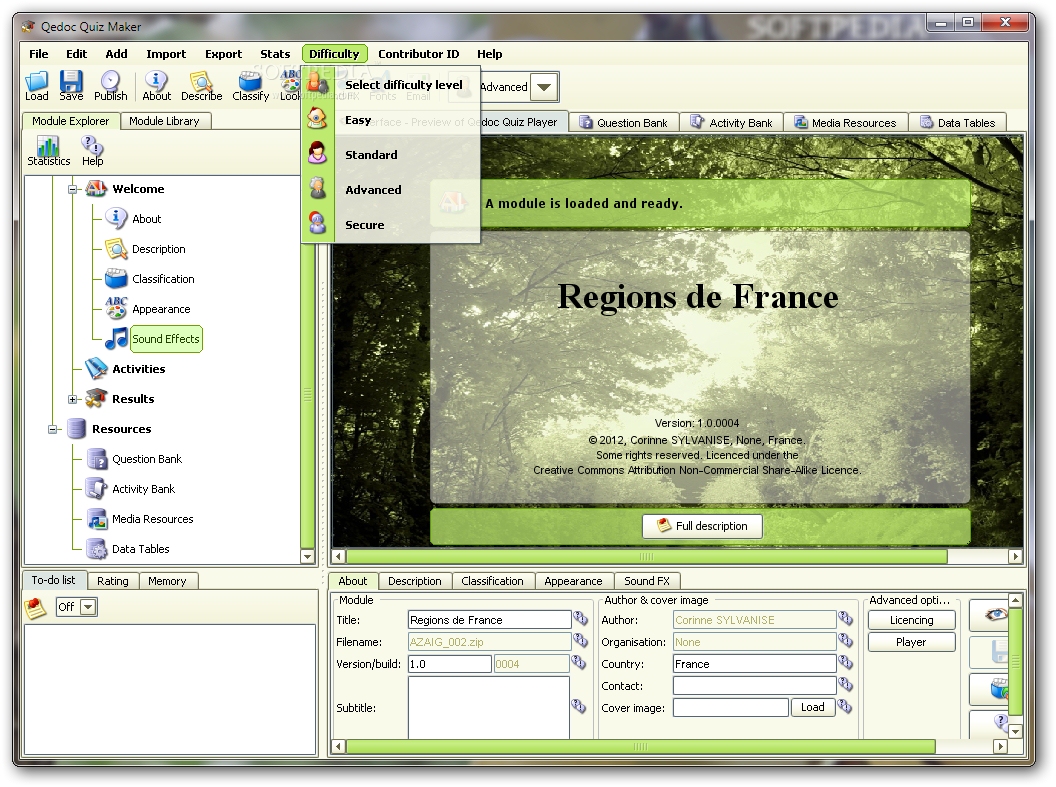Click the Version number 1.0 field
This screenshot has height=787, width=1056.
pos(449,664)
